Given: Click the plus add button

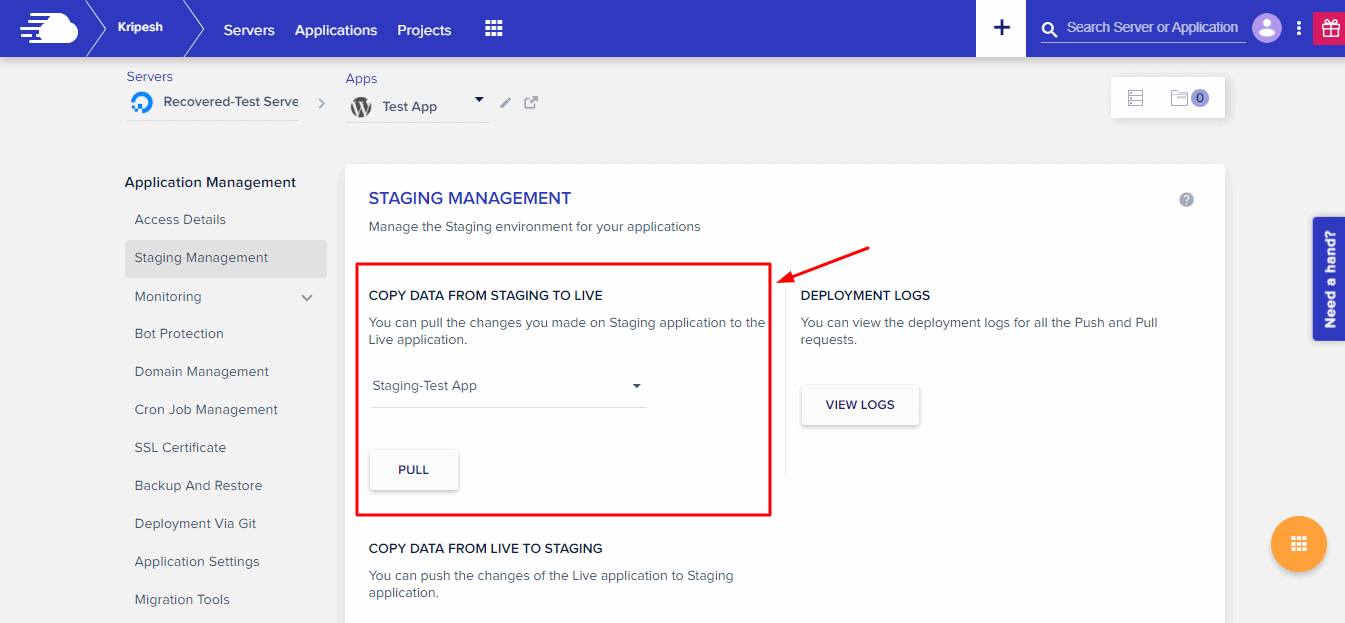Looking at the screenshot, I should point(1001,28).
